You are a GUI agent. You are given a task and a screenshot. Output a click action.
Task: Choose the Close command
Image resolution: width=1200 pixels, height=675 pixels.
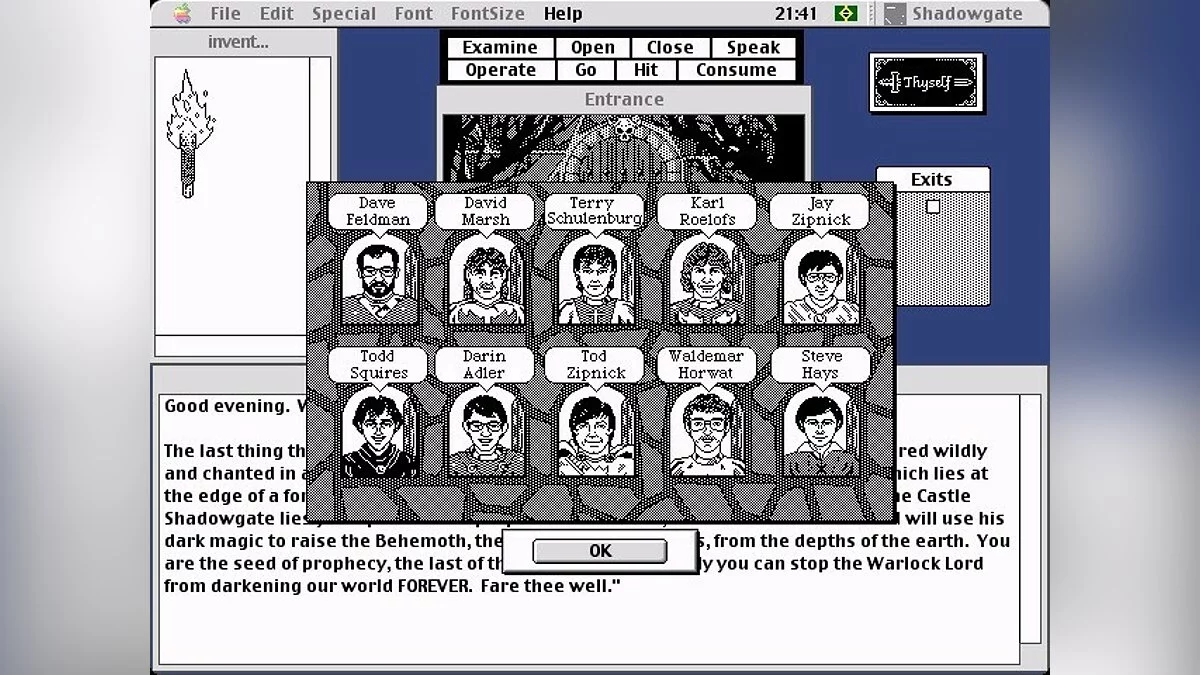tap(670, 47)
